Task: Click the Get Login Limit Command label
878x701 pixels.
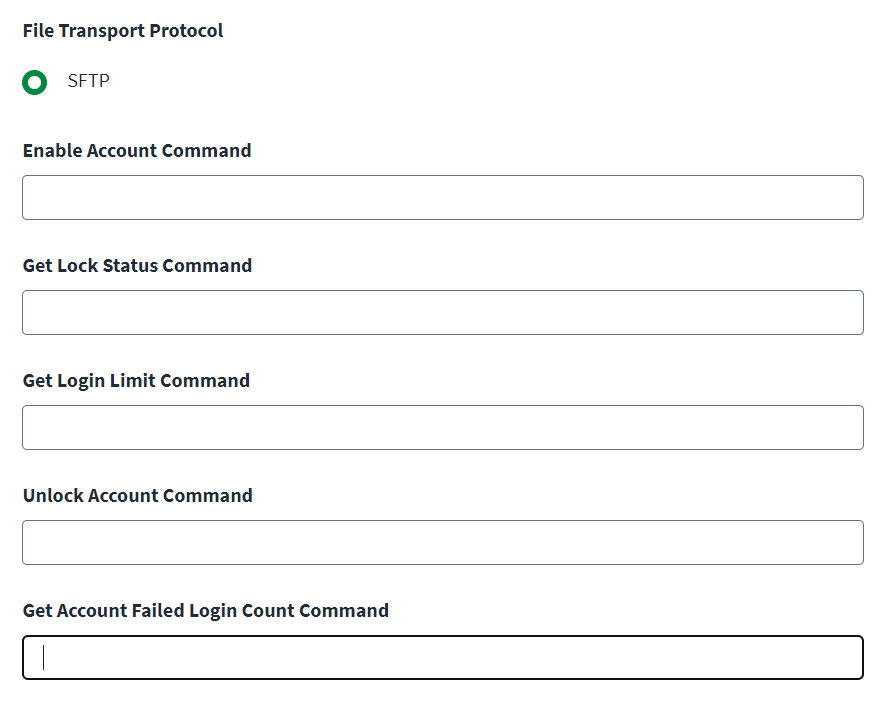Action: coord(136,381)
